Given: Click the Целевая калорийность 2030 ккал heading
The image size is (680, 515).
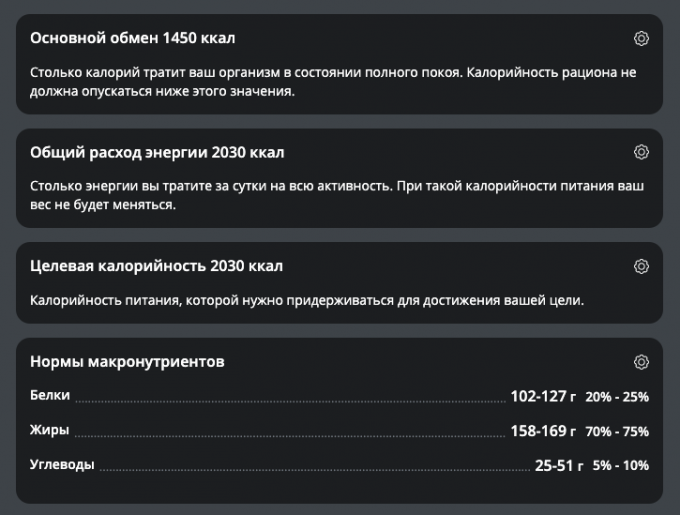Looking at the screenshot, I should [x=156, y=267].
